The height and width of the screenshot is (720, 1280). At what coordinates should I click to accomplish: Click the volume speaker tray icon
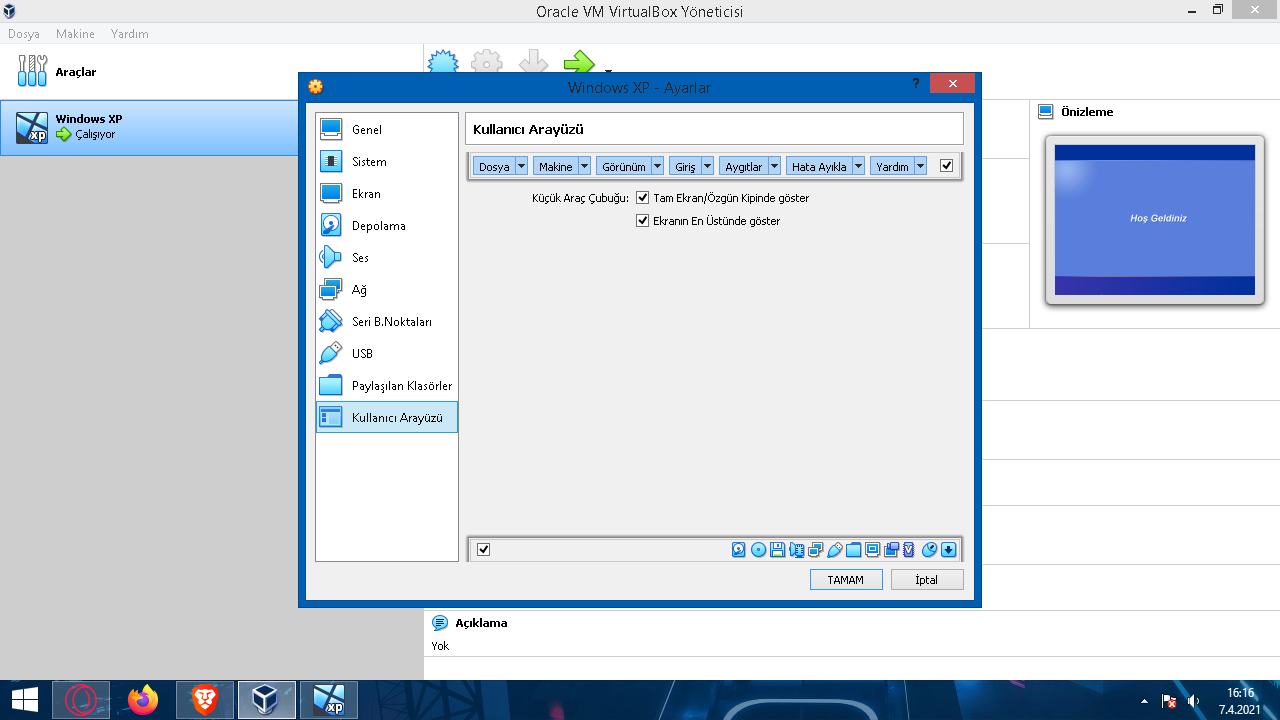1193,701
